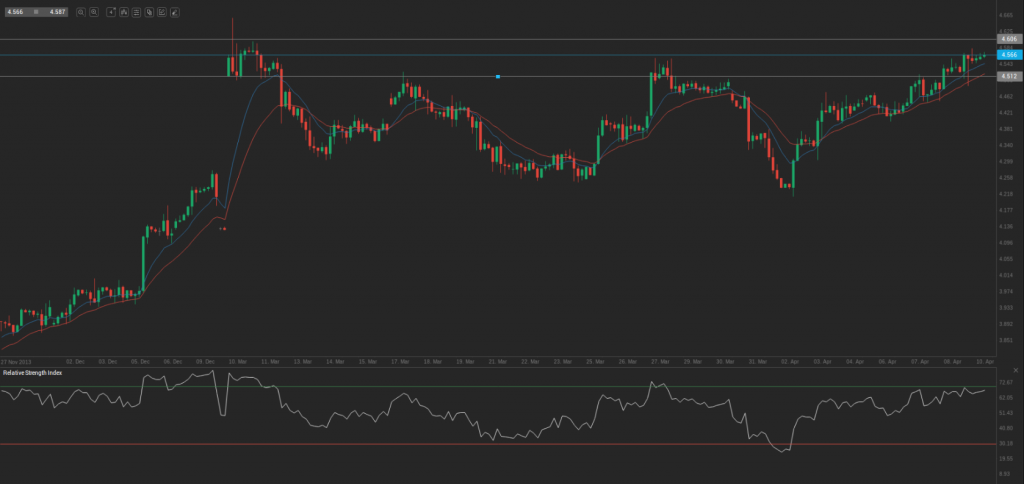The width and height of the screenshot is (1024, 484).
Task: Click the scroll-to-latest chart toolbar icon
Action: [111, 12]
